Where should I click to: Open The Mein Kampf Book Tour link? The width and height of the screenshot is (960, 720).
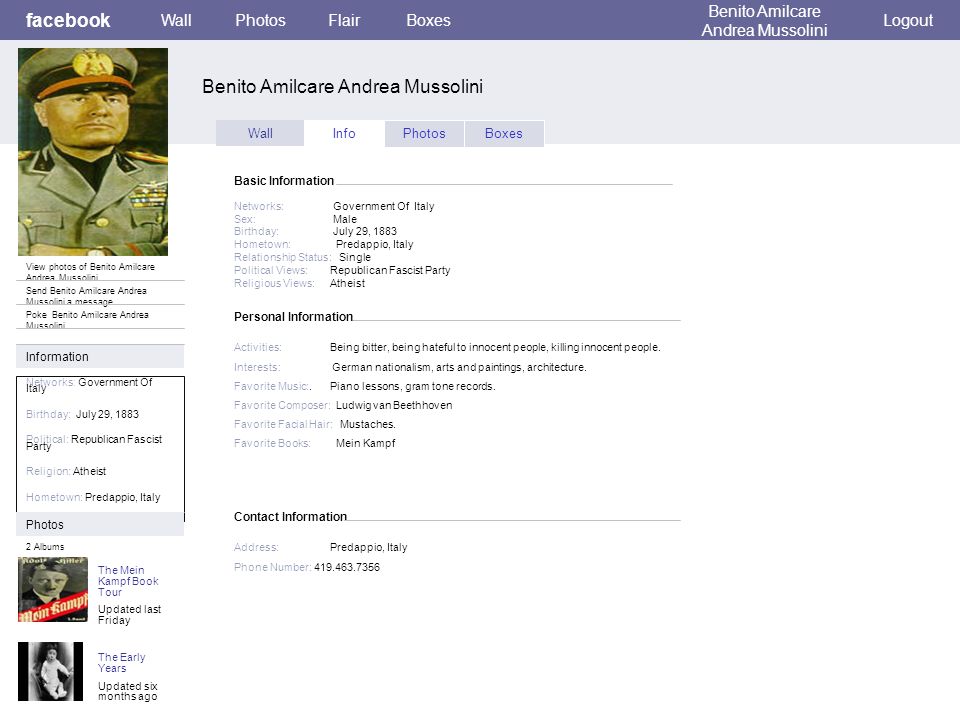pos(128,581)
